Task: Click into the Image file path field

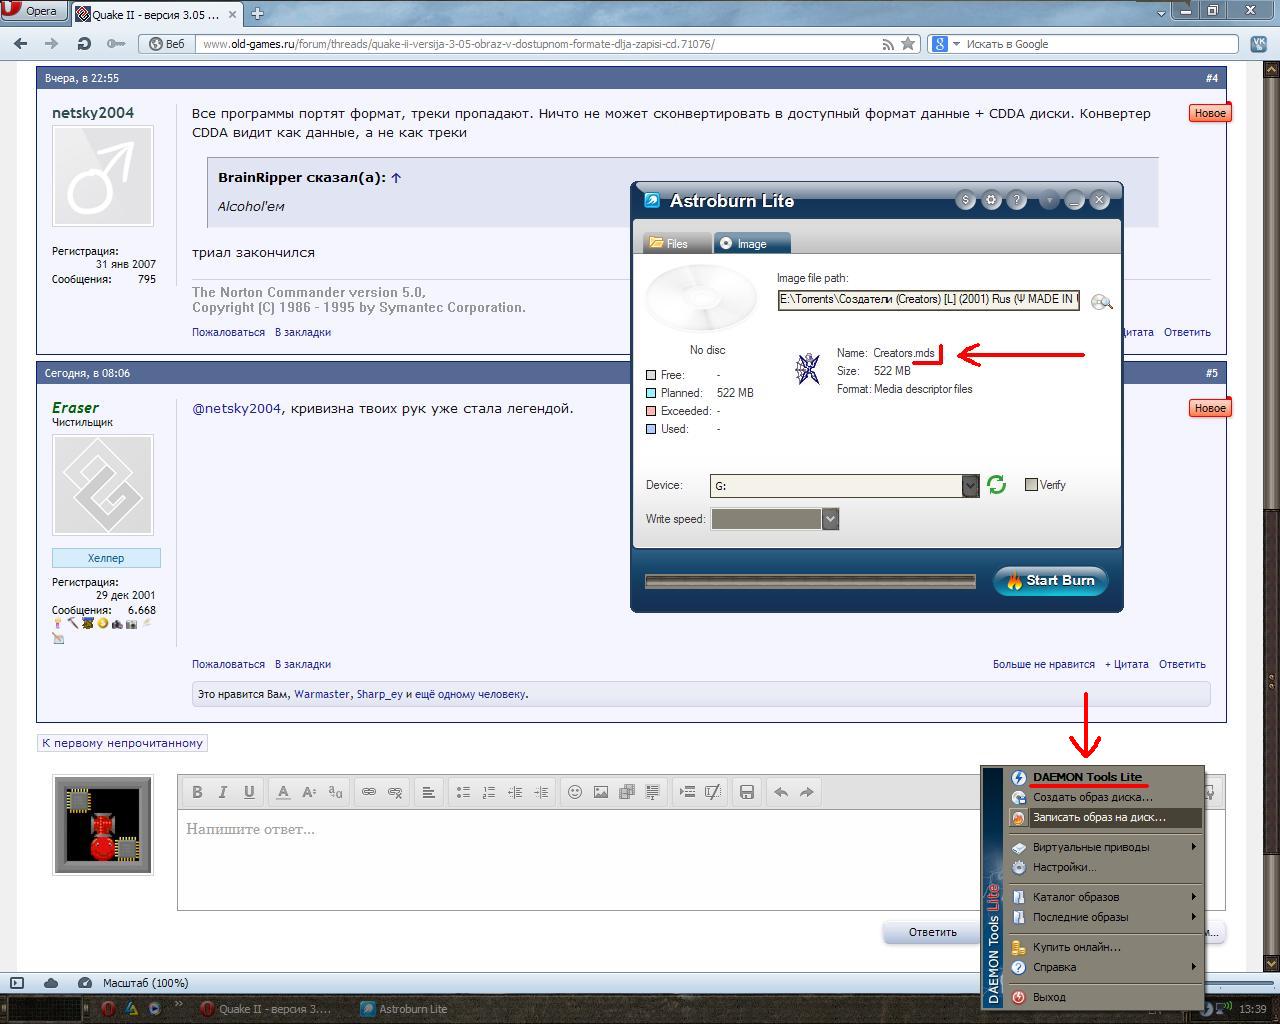Action: (x=929, y=300)
